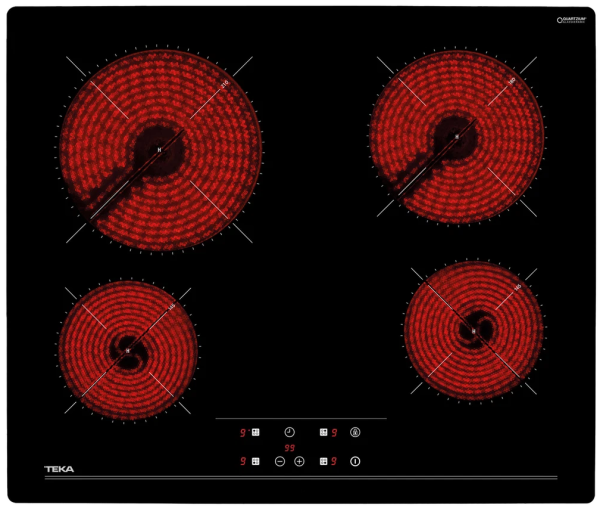Select the rear-left zone selector icon
Screen dimensions: 600x508
[x=256, y=433]
